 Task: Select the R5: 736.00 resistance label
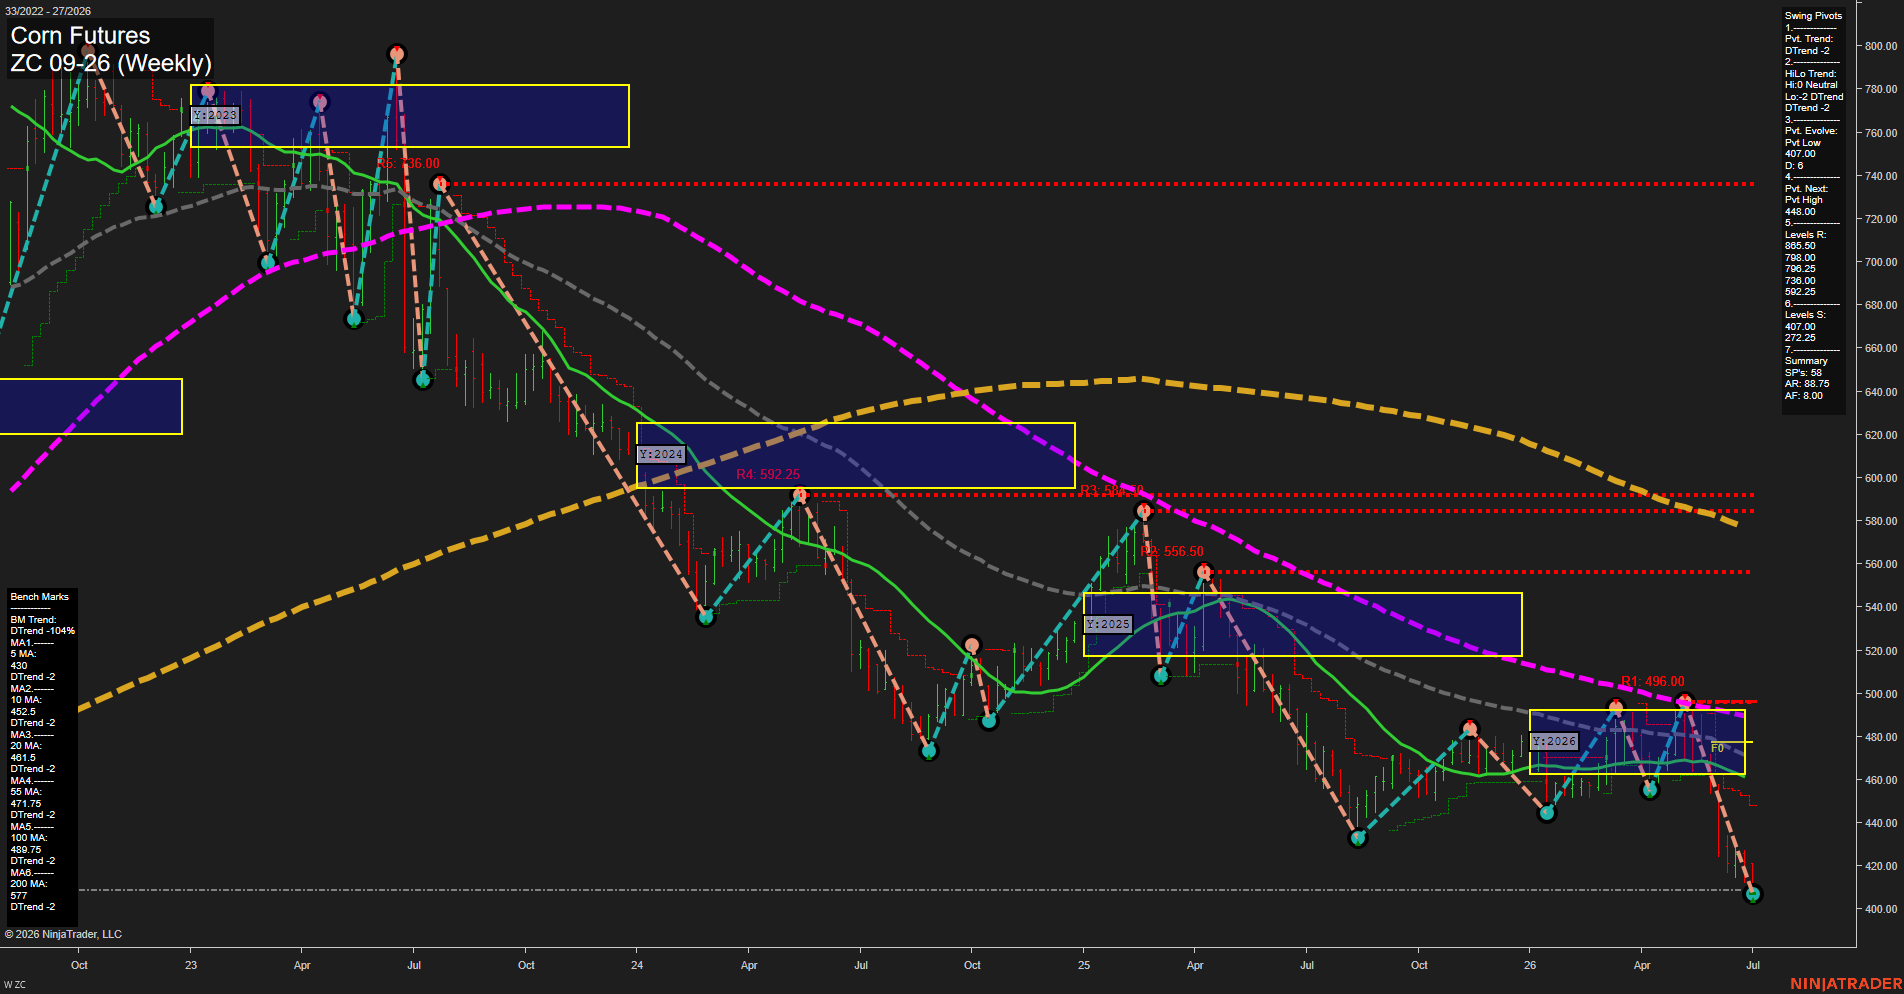pyautogui.click(x=409, y=163)
